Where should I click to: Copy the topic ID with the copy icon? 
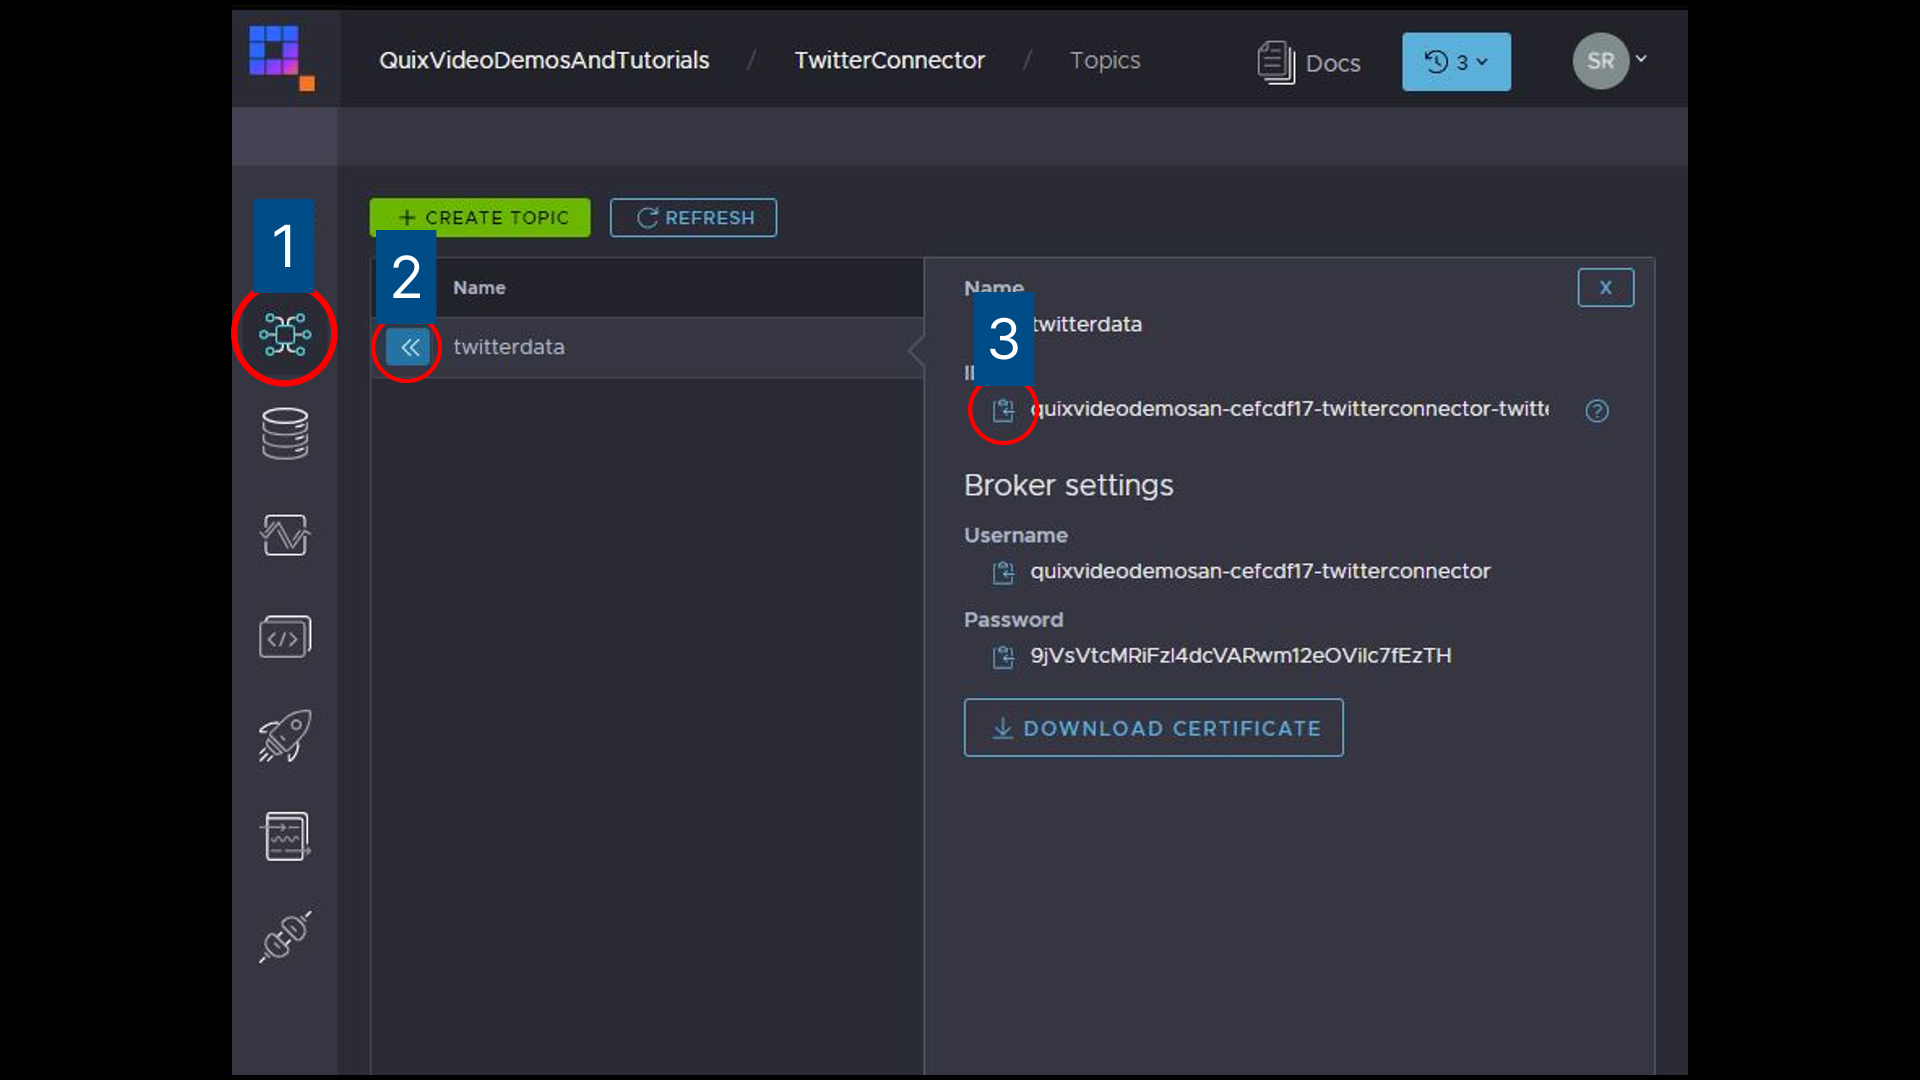[1004, 410]
